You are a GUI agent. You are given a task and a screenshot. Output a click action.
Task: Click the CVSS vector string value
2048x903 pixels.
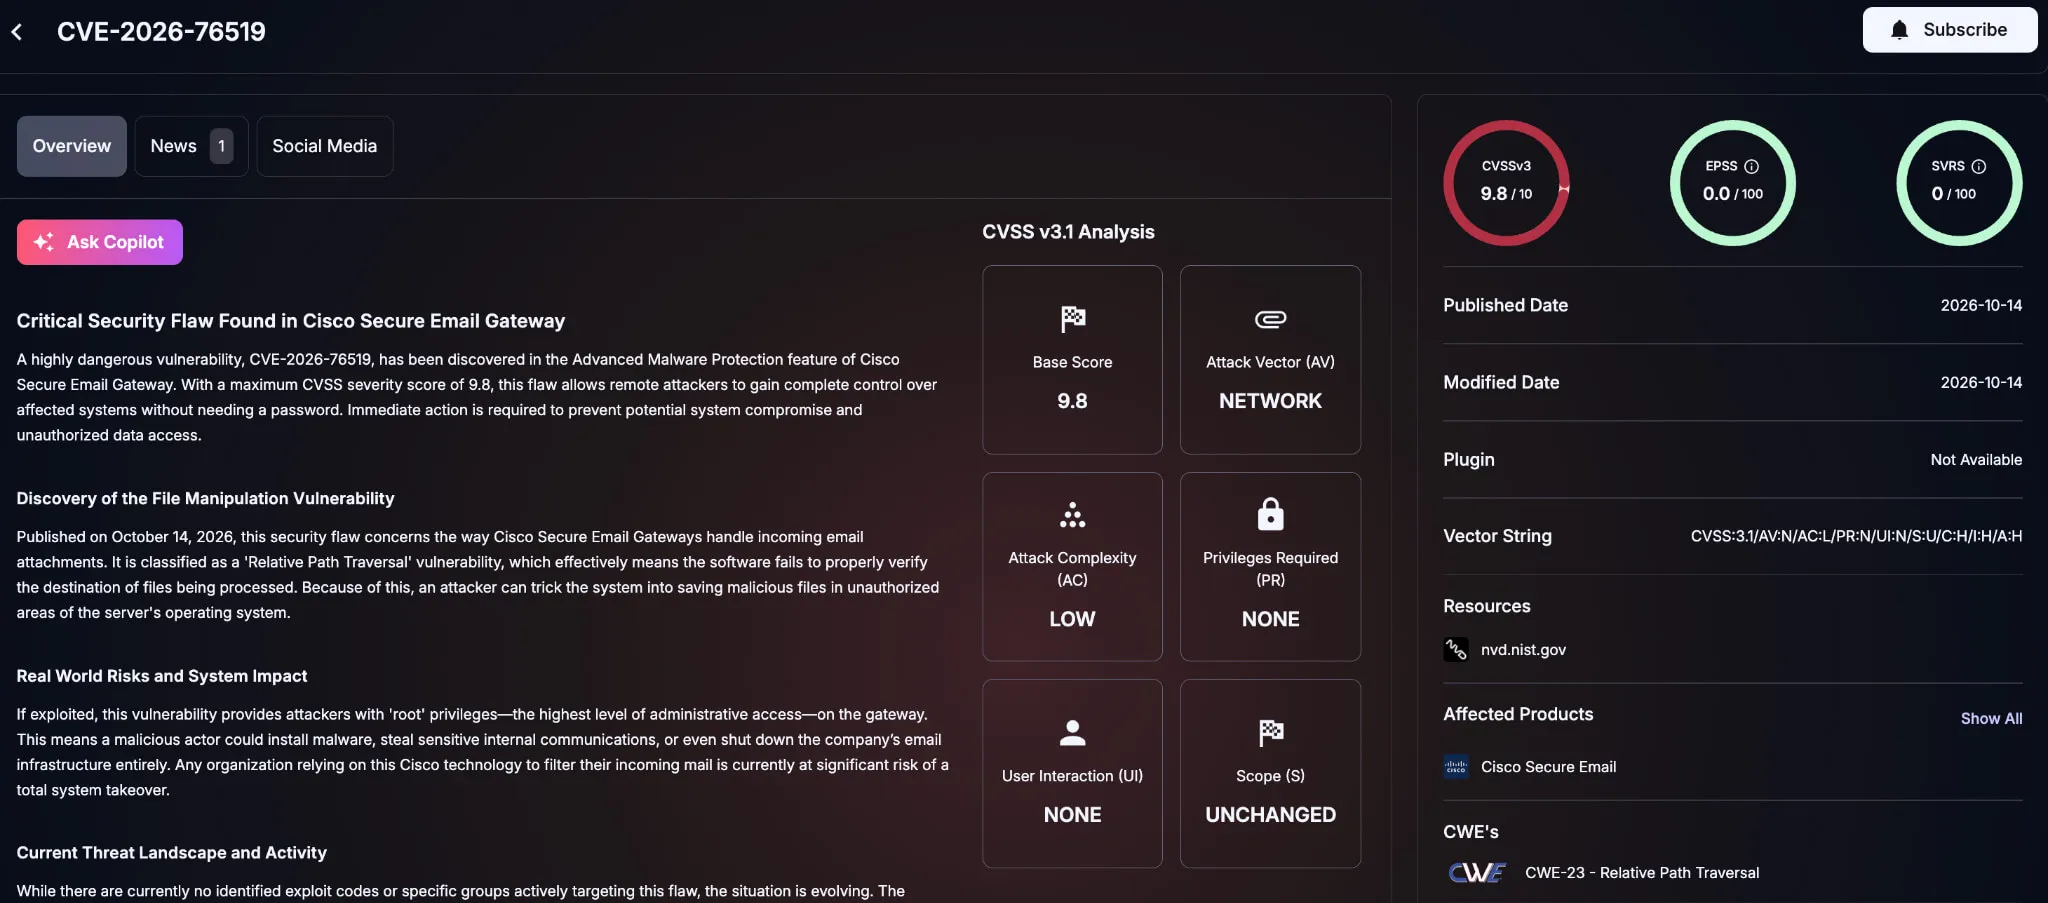(1856, 536)
